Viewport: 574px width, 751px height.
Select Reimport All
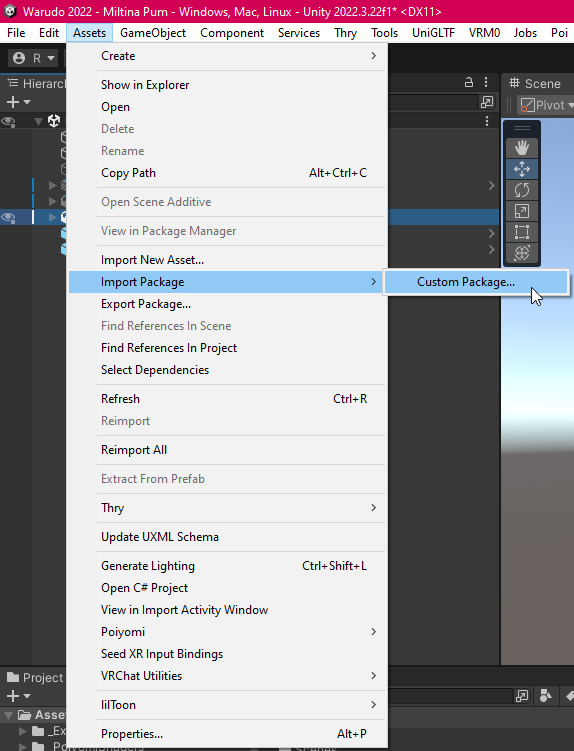click(x=227, y=450)
